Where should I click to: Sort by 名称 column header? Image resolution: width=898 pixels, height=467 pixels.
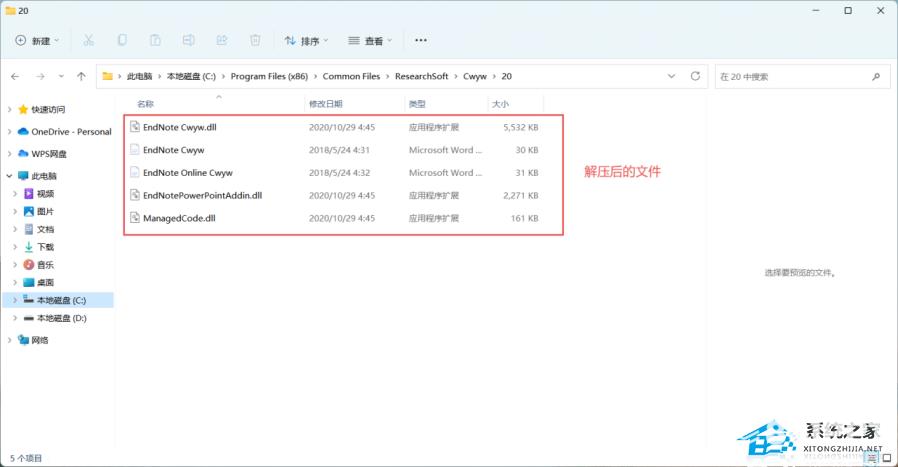click(145, 104)
